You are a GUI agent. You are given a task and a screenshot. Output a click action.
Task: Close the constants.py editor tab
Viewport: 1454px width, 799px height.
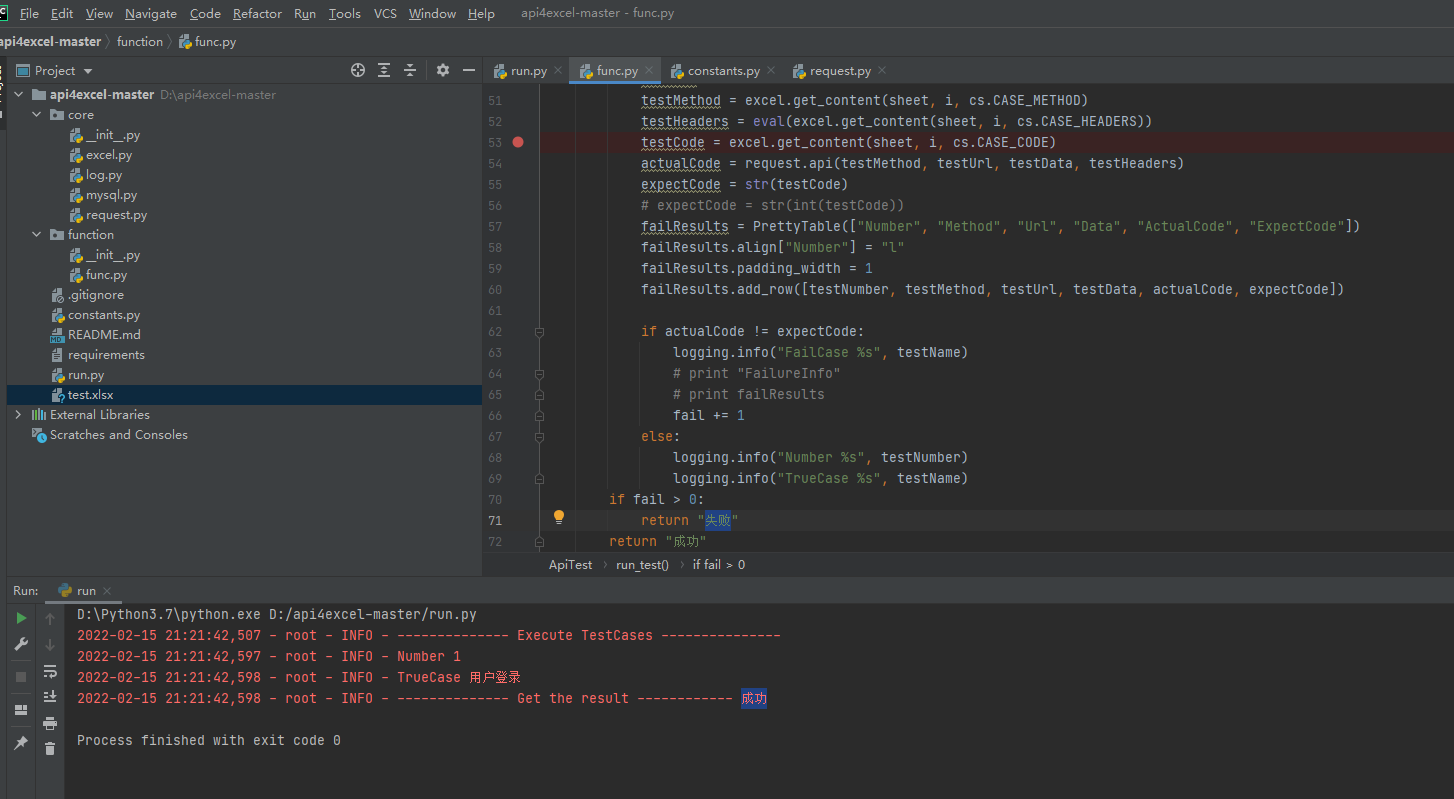[x=770, y=71]
